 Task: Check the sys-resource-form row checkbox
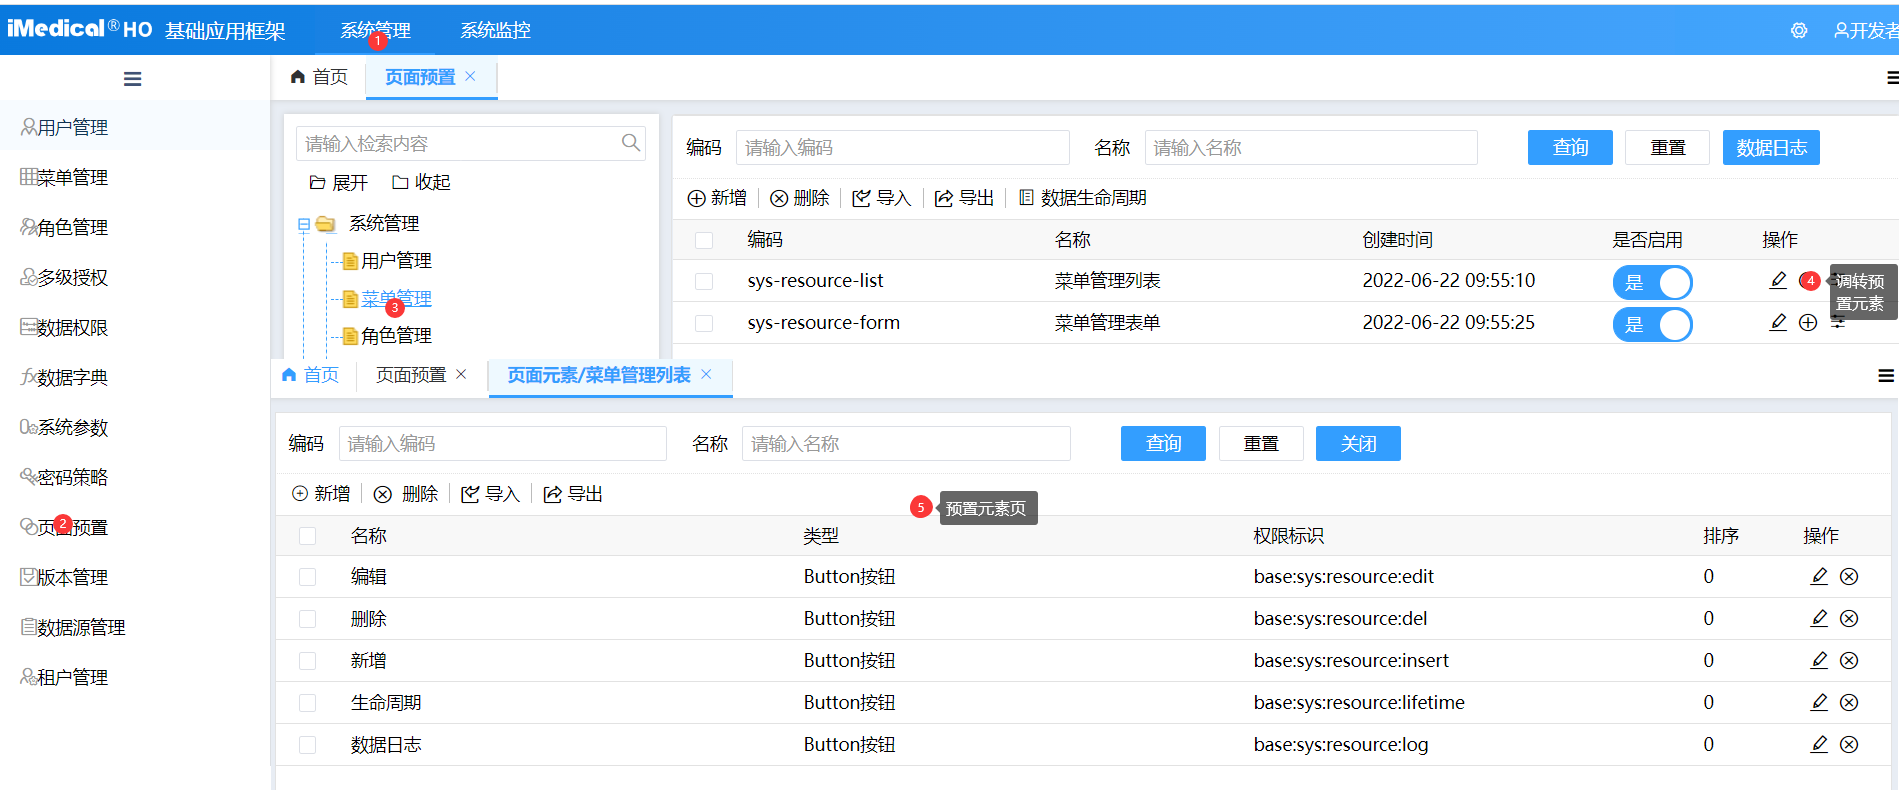point(704,324)
